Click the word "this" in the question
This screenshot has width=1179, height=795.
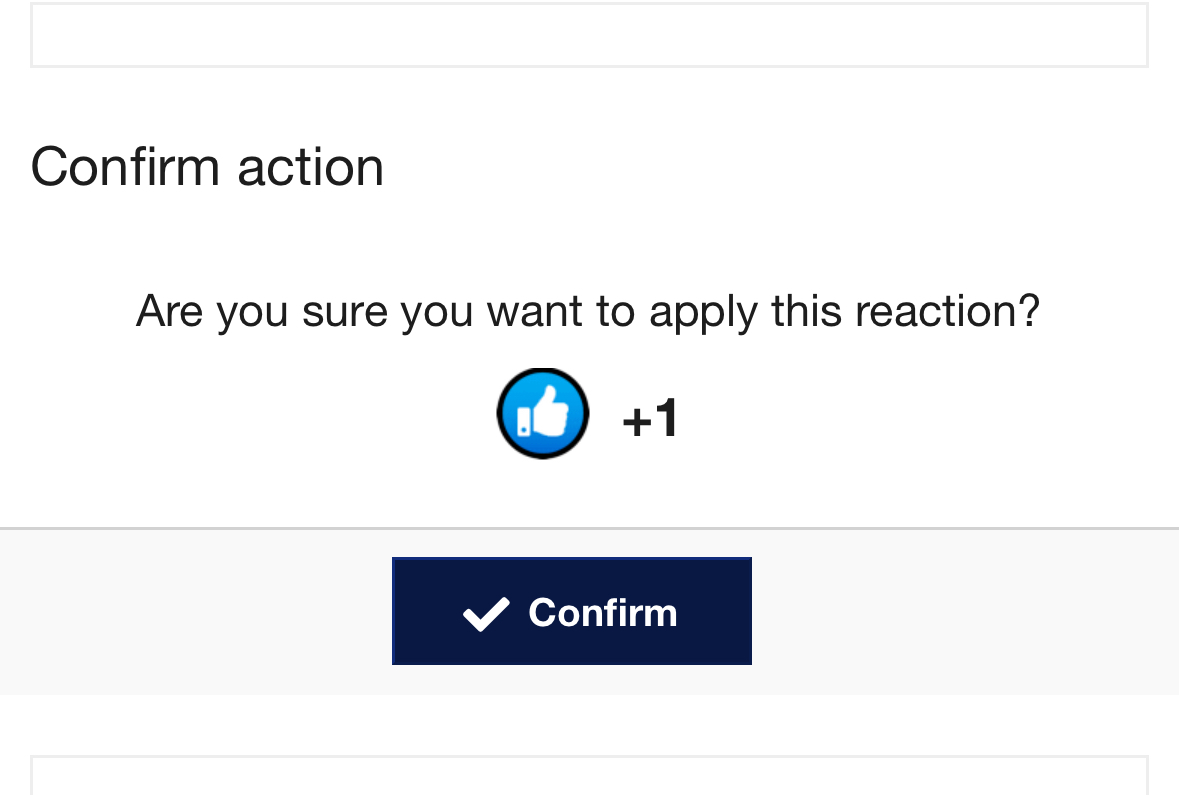806,311
